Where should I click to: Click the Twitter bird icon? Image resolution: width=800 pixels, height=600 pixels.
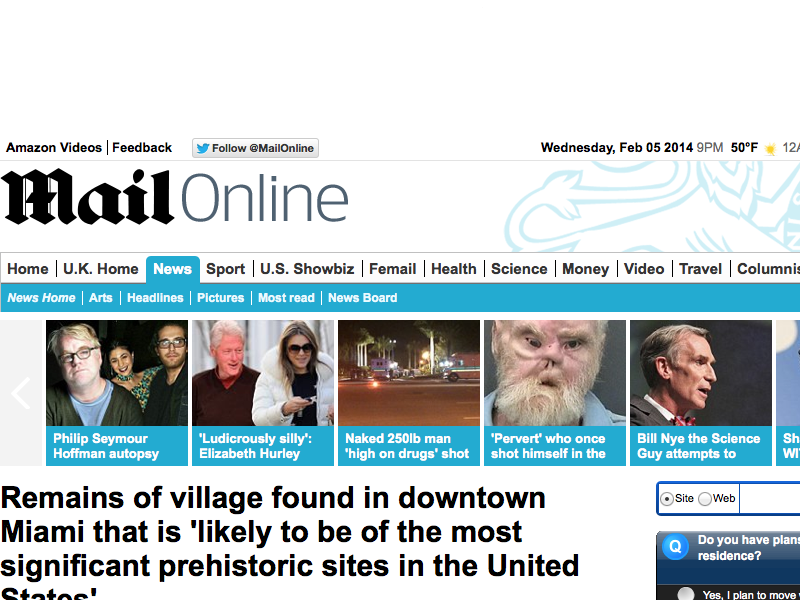pyautogui.click(x=203, y=148)
